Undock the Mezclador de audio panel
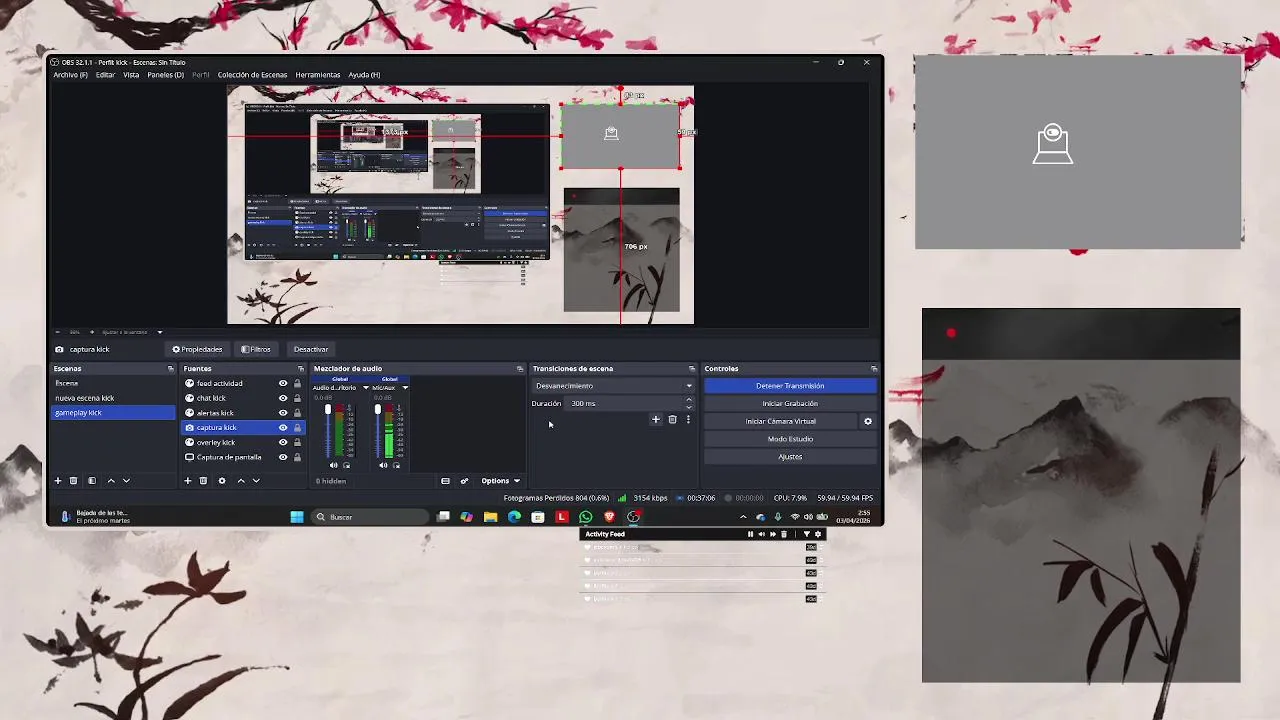 point(519,369)
